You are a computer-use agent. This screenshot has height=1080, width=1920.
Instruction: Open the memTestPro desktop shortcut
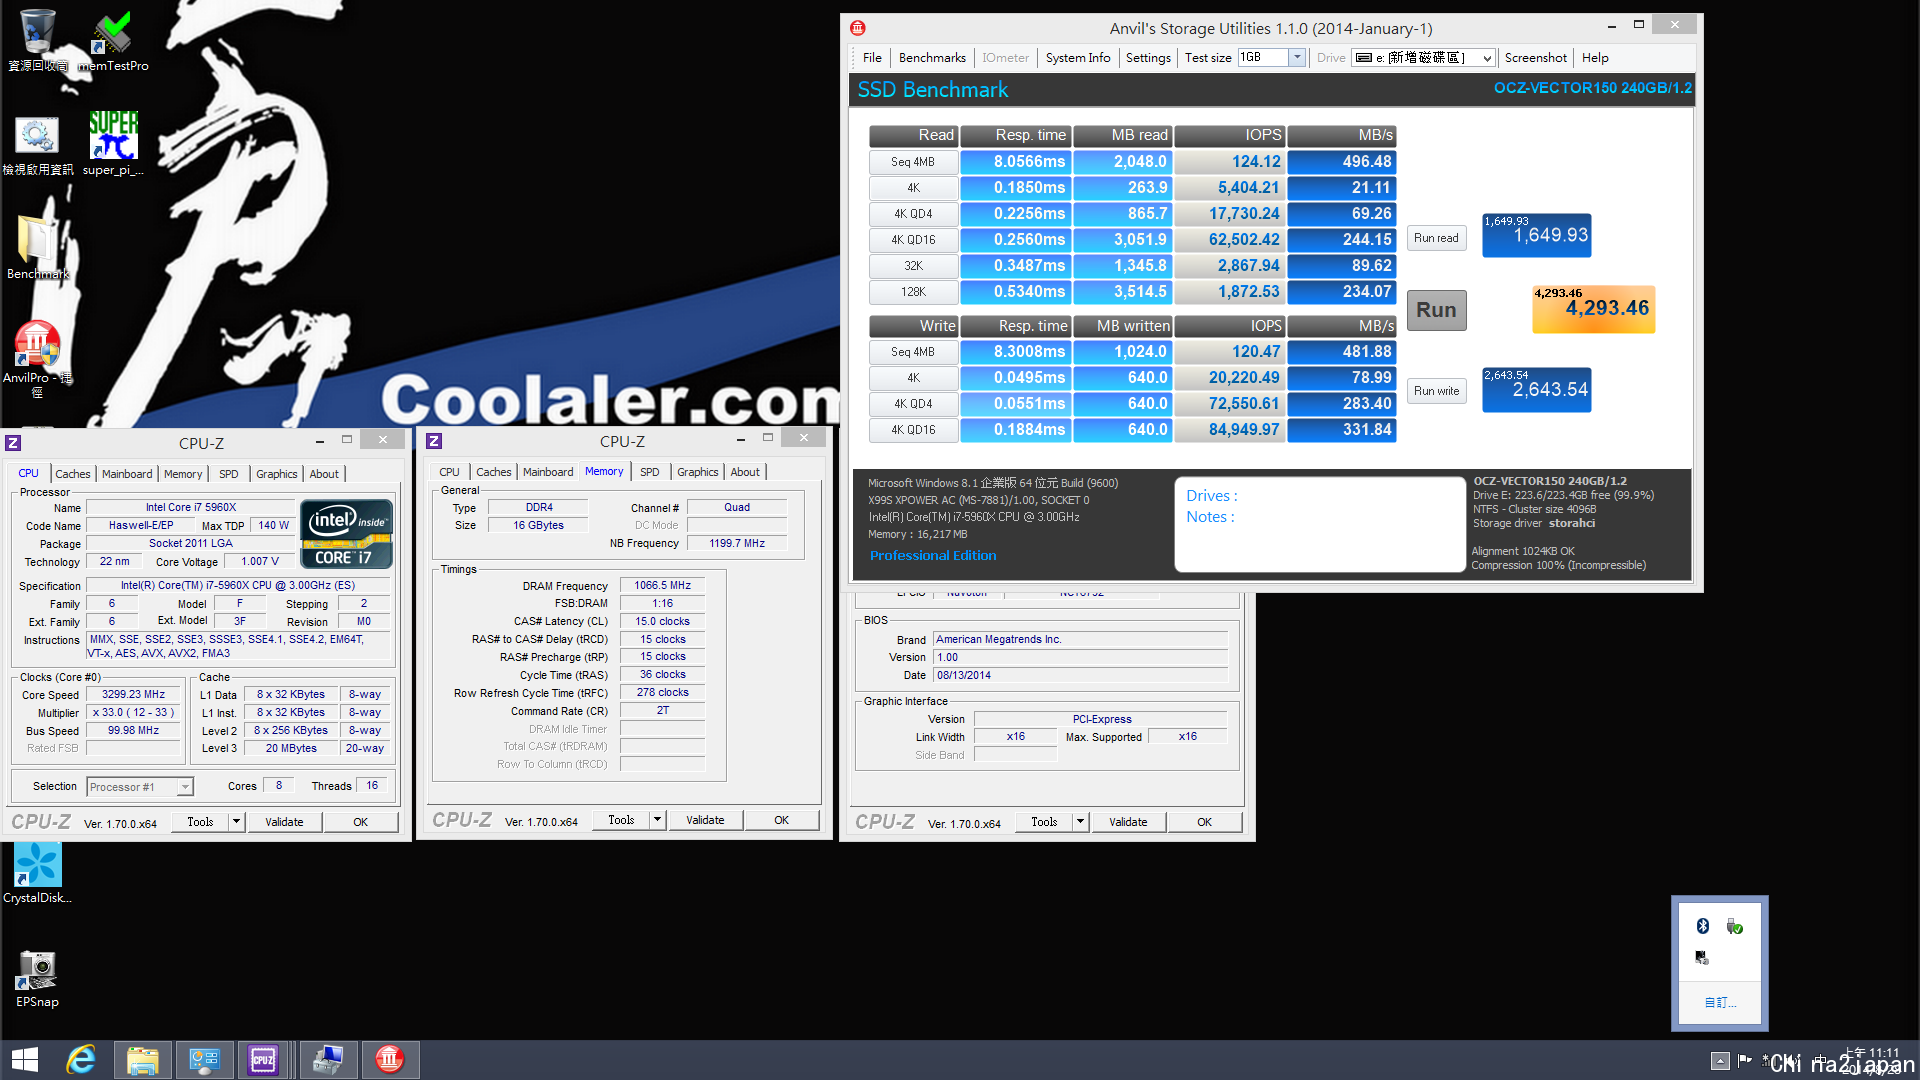tap(112, 40)
